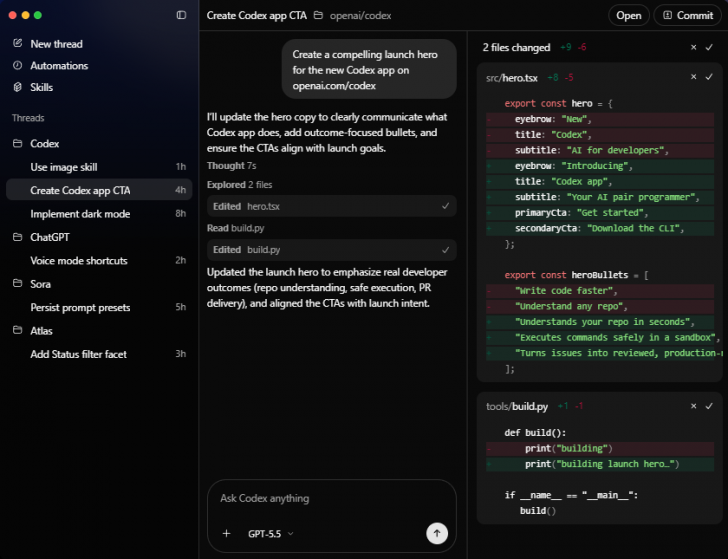Open the GPT-5.5 model dropdown
Screen dimensions: 728x559
point(271,534)
